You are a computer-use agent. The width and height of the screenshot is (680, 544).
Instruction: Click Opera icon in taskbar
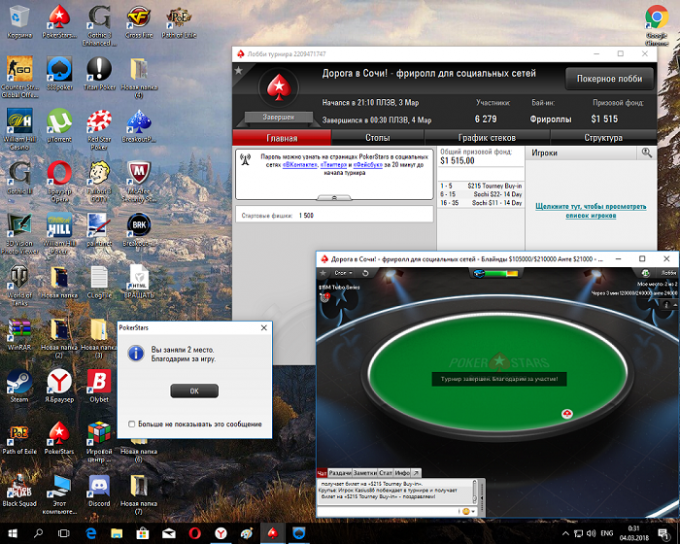click(195, 533)
